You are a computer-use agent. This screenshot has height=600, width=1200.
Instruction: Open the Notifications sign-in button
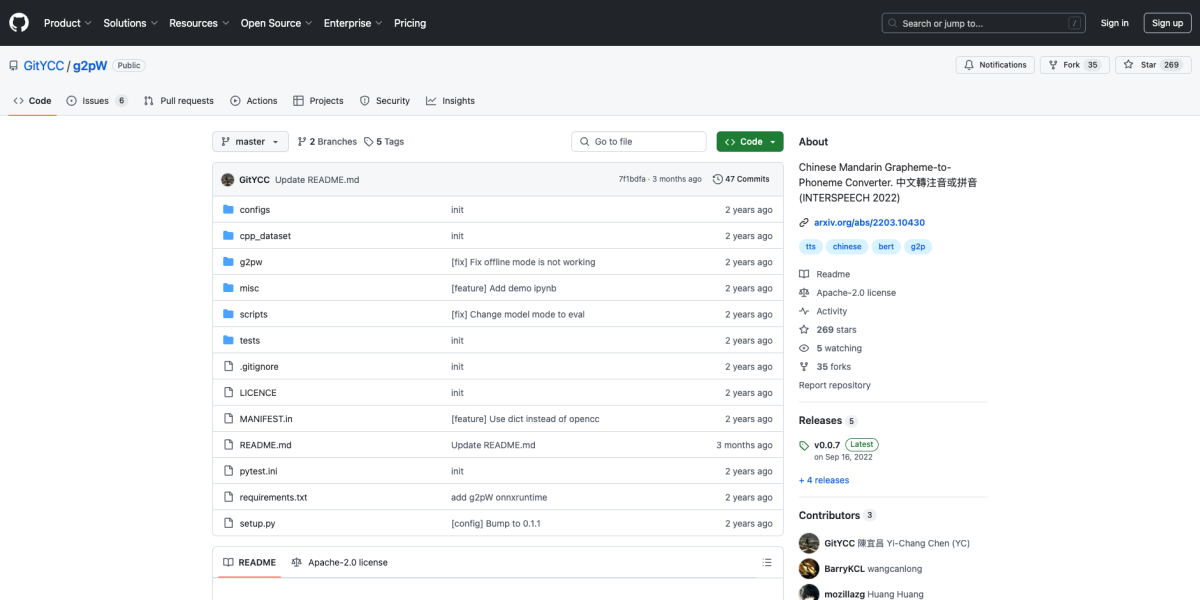click(994, 65)
